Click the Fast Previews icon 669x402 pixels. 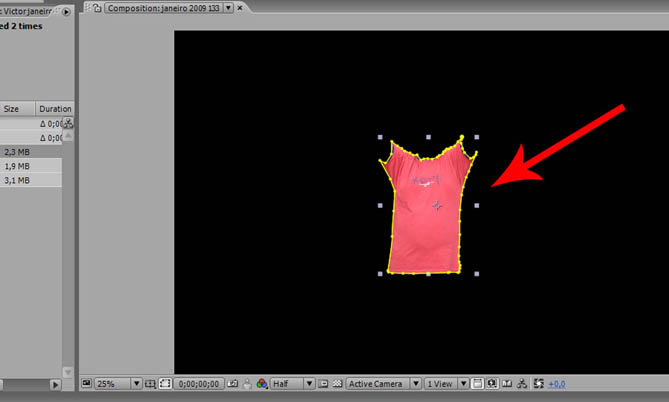(492, 383)
